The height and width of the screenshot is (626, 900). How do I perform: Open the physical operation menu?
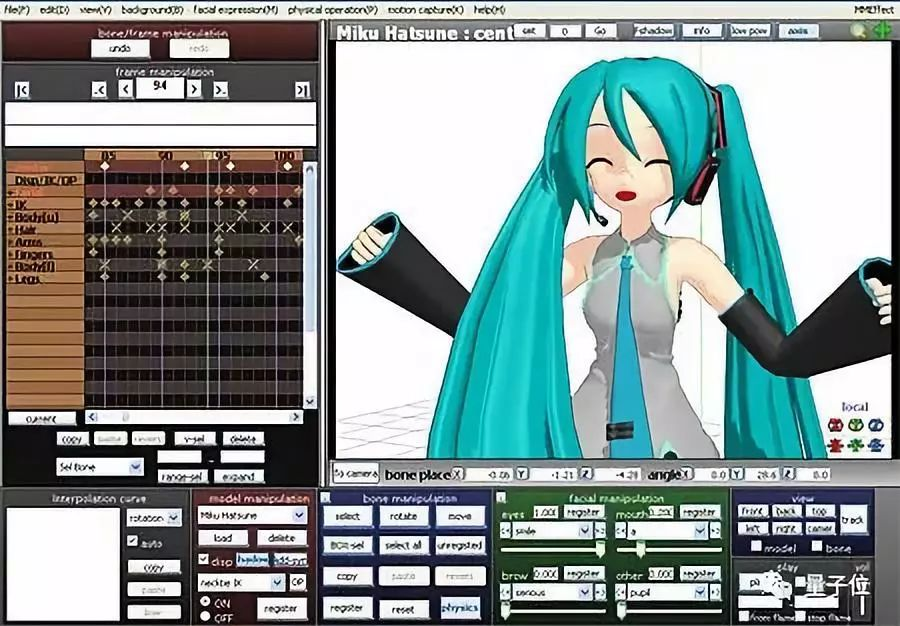(x=333, y=10)
